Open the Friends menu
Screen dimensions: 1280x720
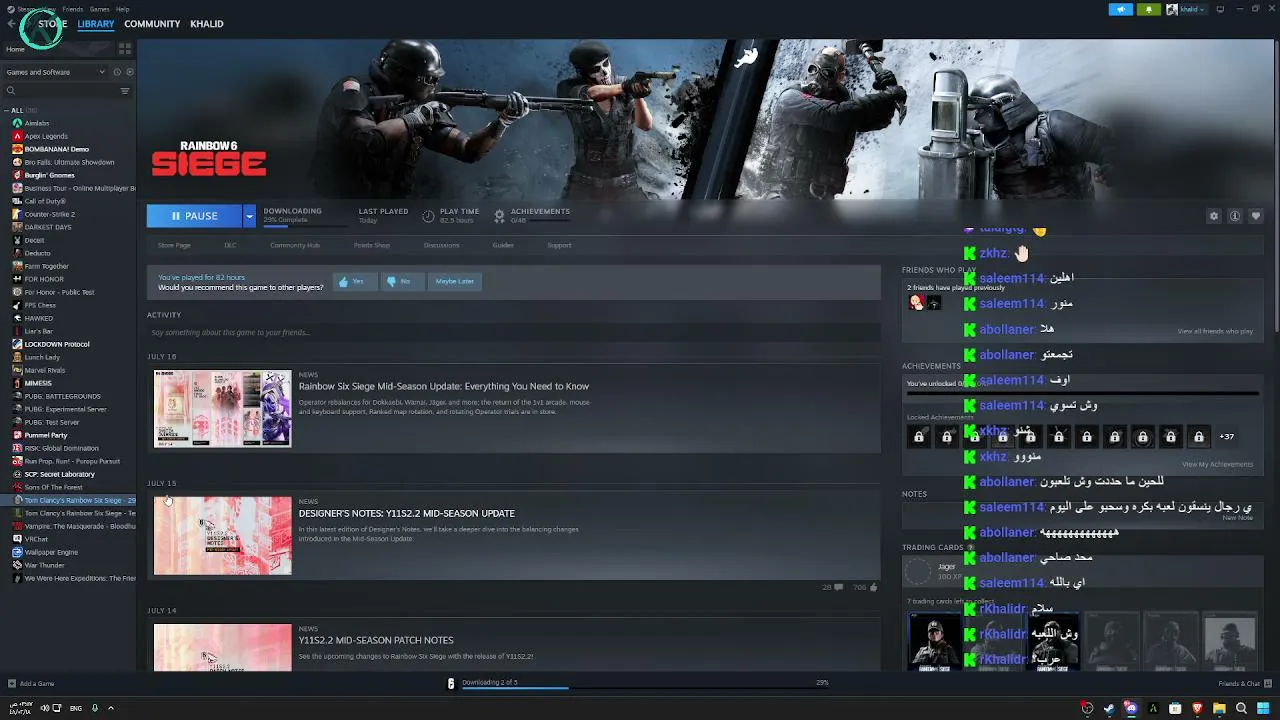(73, 9)
